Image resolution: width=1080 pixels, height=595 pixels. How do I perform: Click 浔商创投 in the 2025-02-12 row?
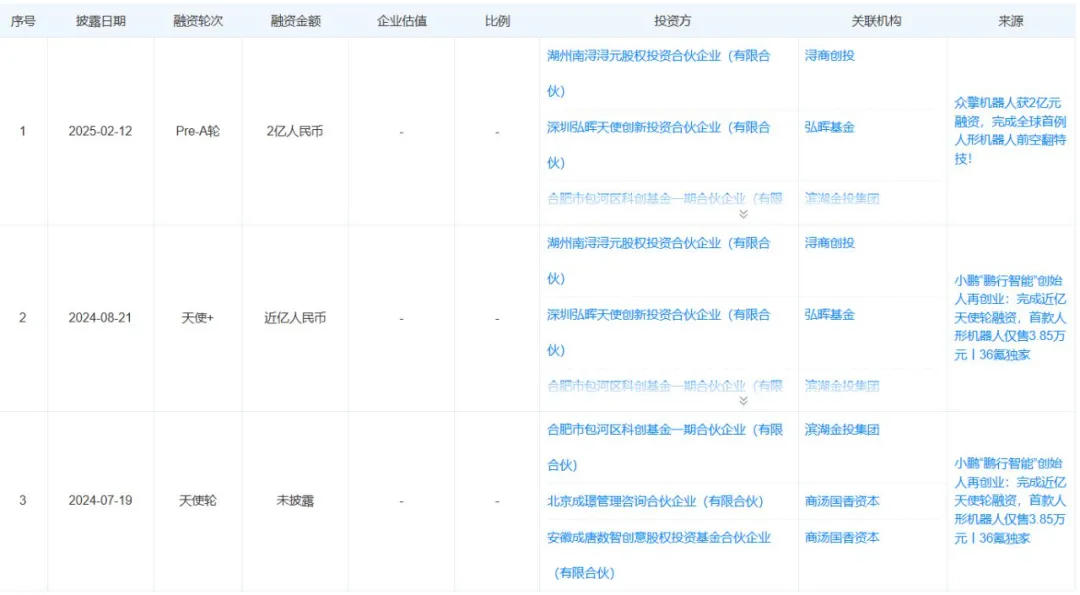(829, 56)
